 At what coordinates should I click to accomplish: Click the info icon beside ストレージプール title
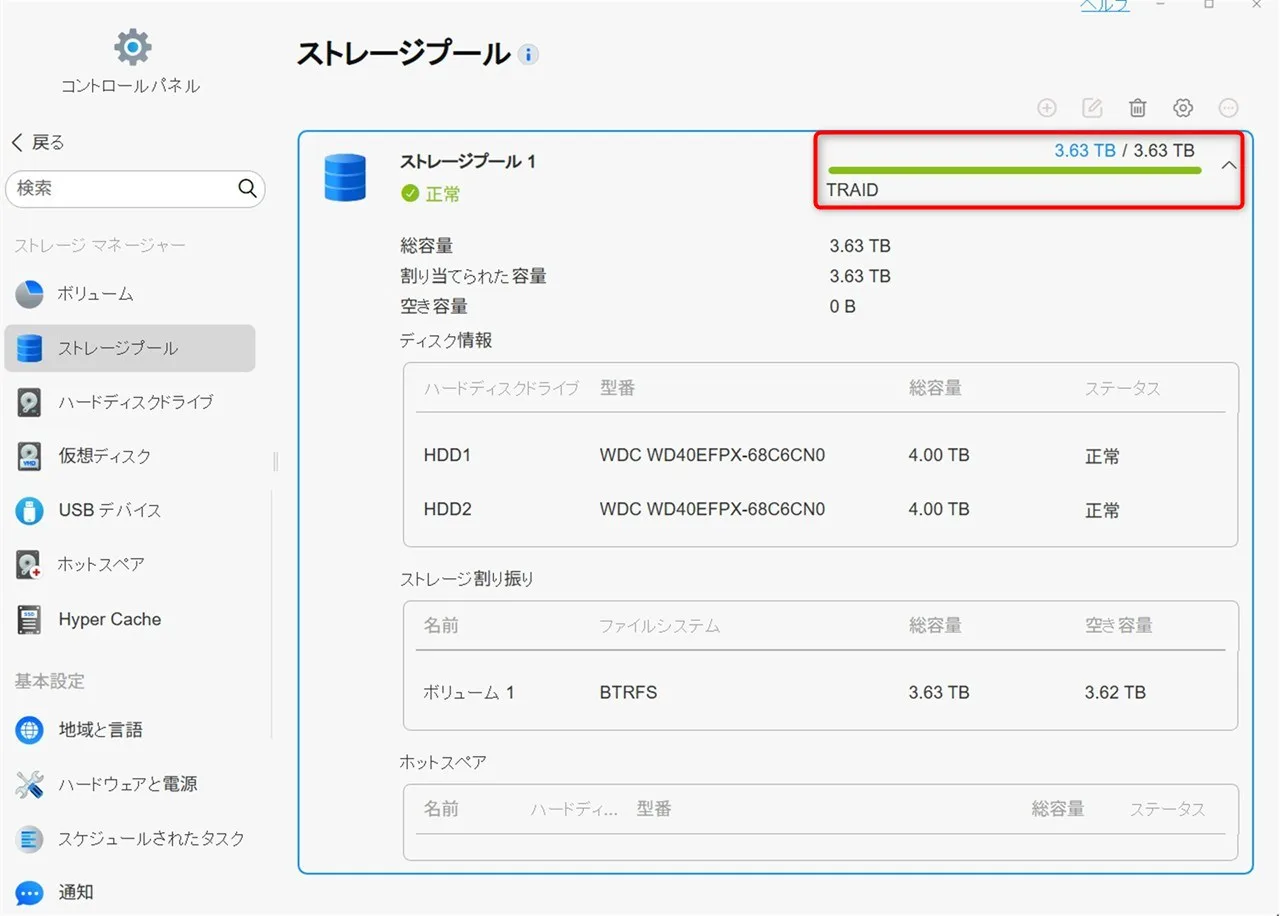pyautogui.click(x=528, y=55)
